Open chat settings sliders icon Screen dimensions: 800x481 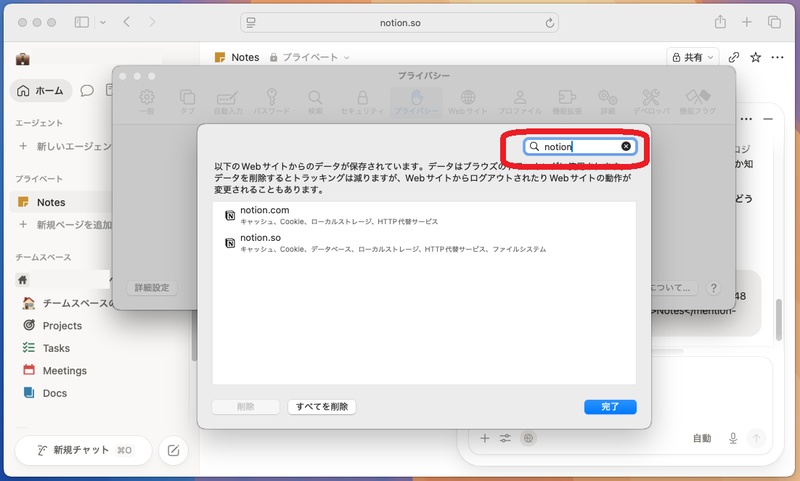click(505, 438)
